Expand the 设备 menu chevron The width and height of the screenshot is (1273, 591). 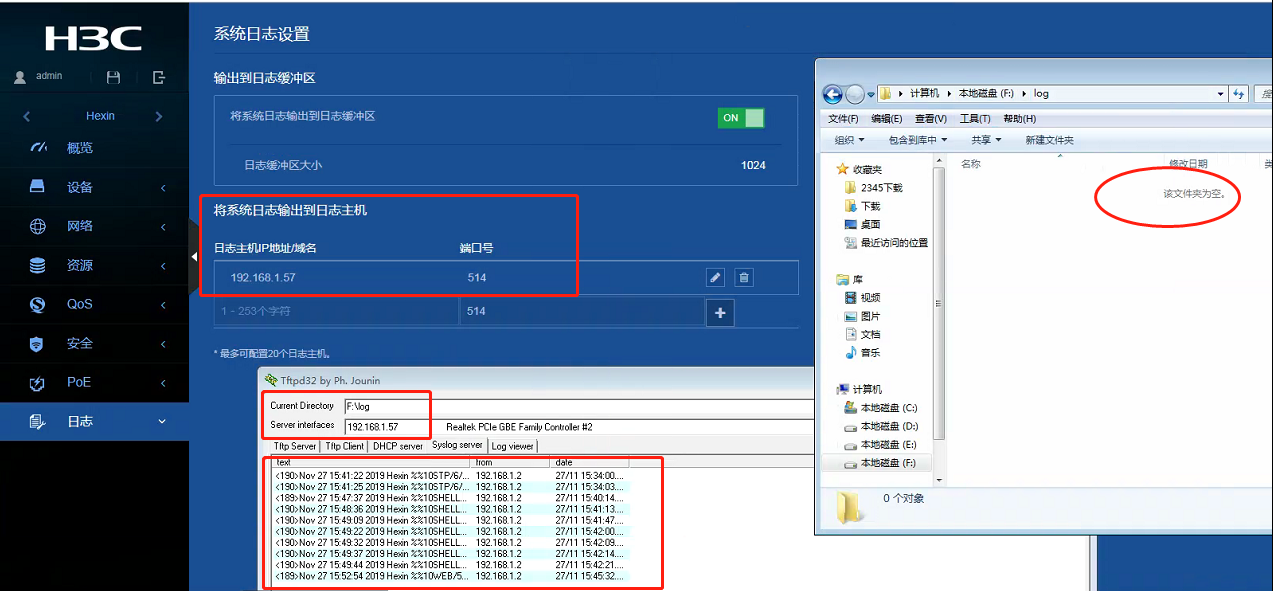163,187
